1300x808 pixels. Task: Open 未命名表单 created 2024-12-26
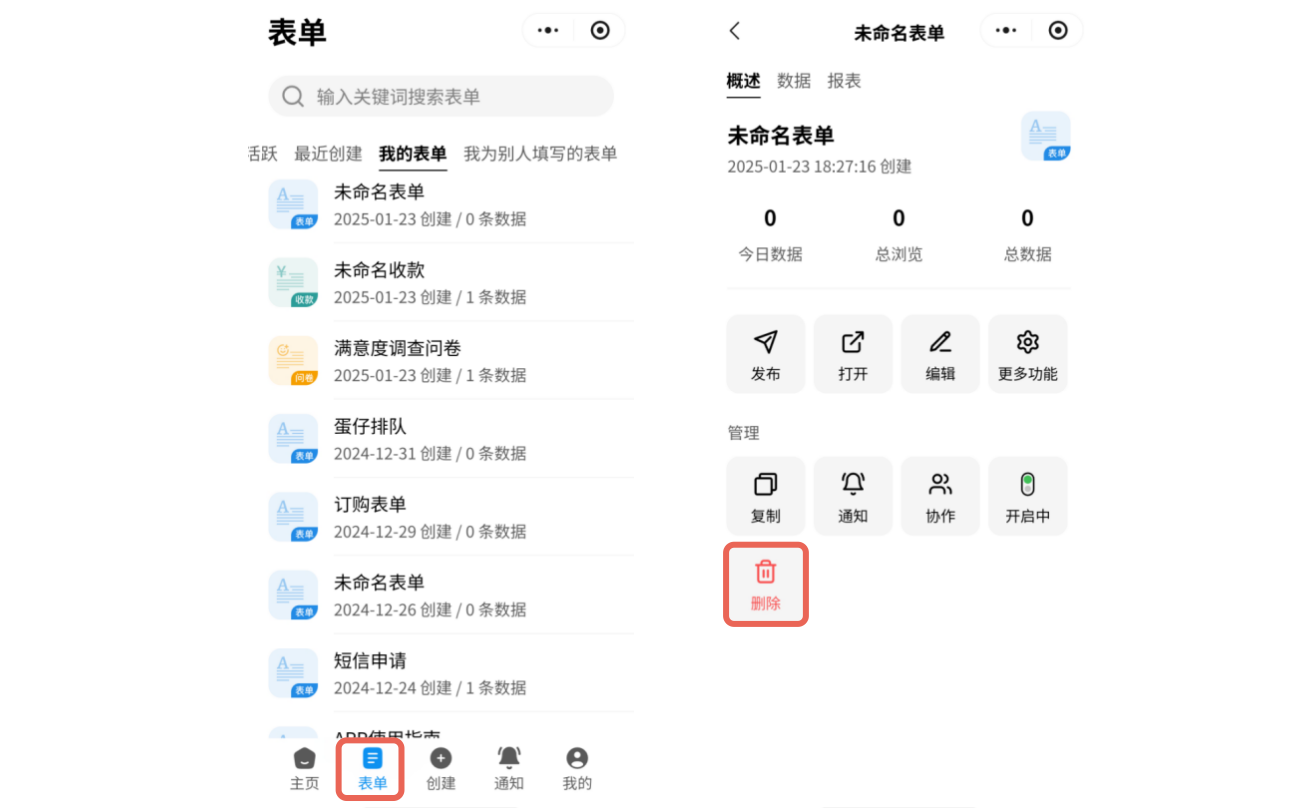tap(450, 595)
